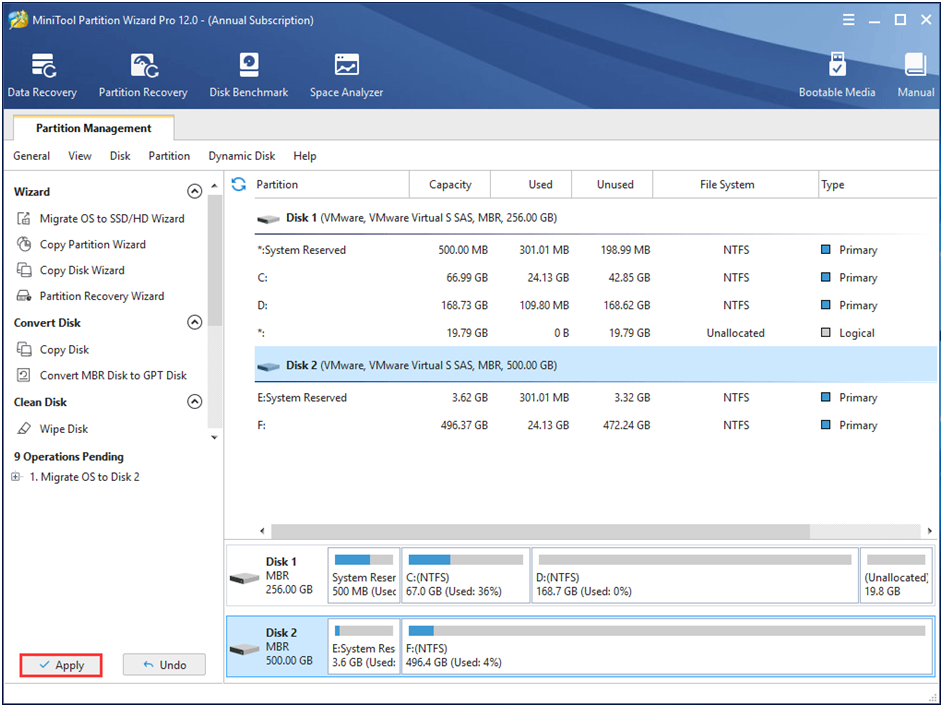This screenshot has height=707, width=943.
Task: Click the Apply button
Action: [61, 665]
